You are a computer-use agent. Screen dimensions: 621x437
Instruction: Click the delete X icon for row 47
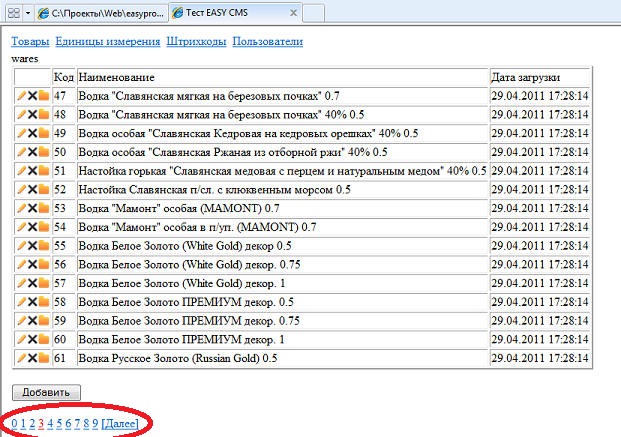point(32,95)
